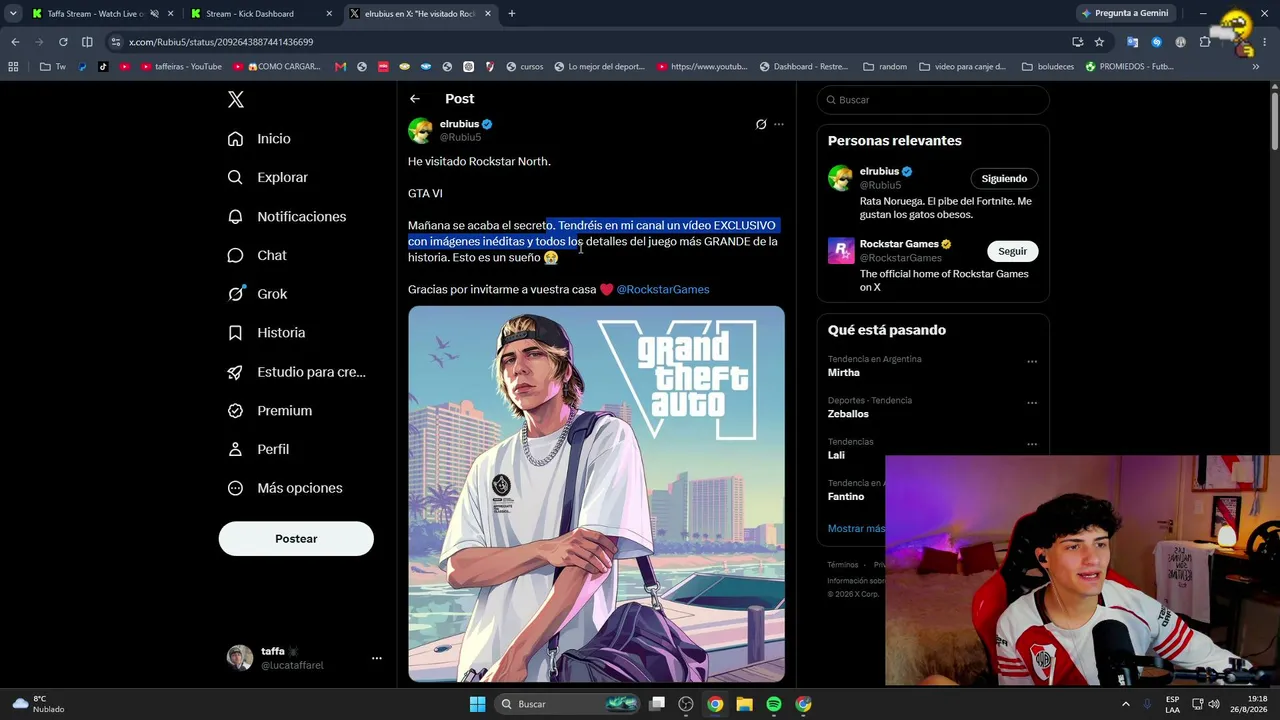Open Grok in the sidebar
The height and width of the screenshot is (720, 1280).
coord(257,294)
